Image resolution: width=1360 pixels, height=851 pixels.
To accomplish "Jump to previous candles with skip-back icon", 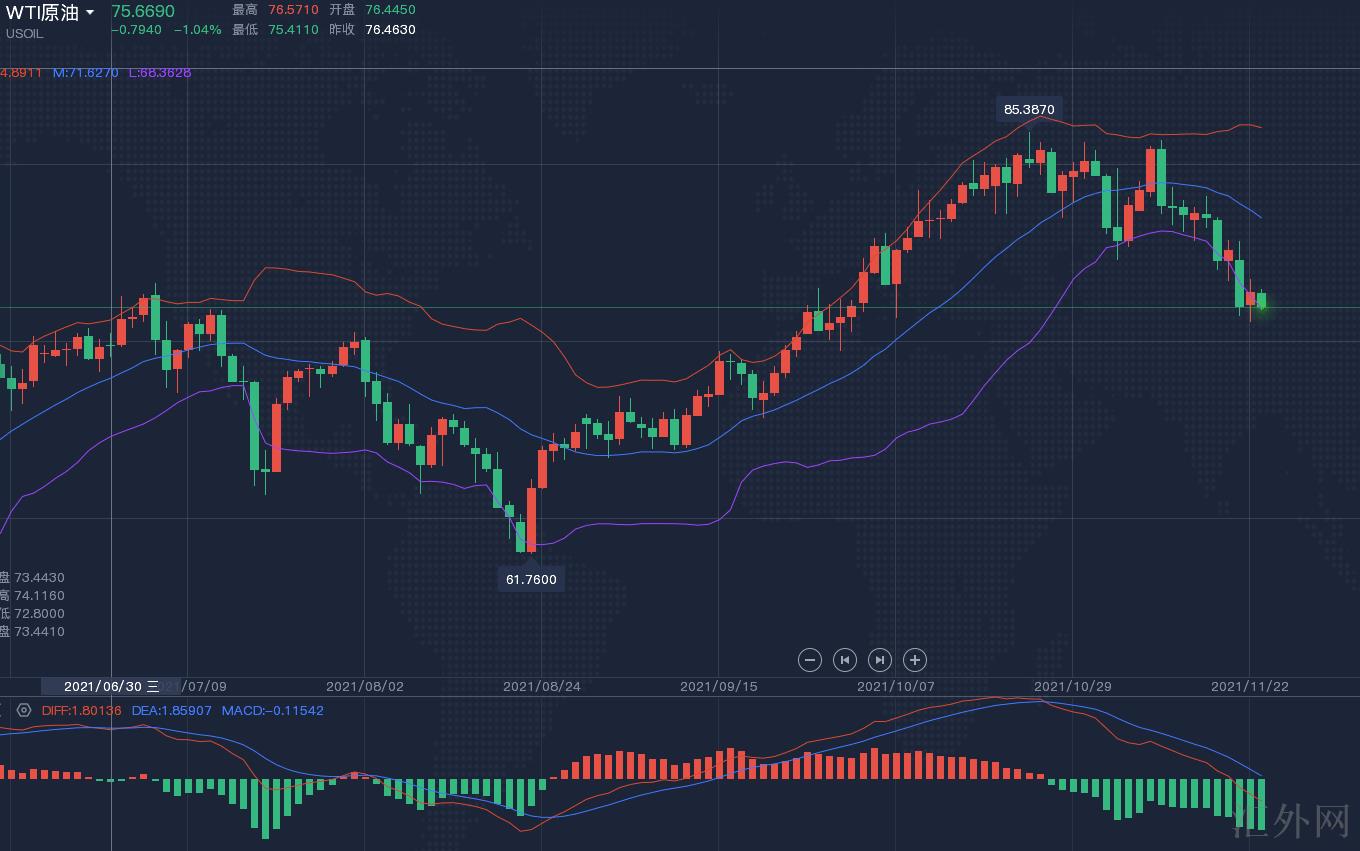I will click(845, 660).
